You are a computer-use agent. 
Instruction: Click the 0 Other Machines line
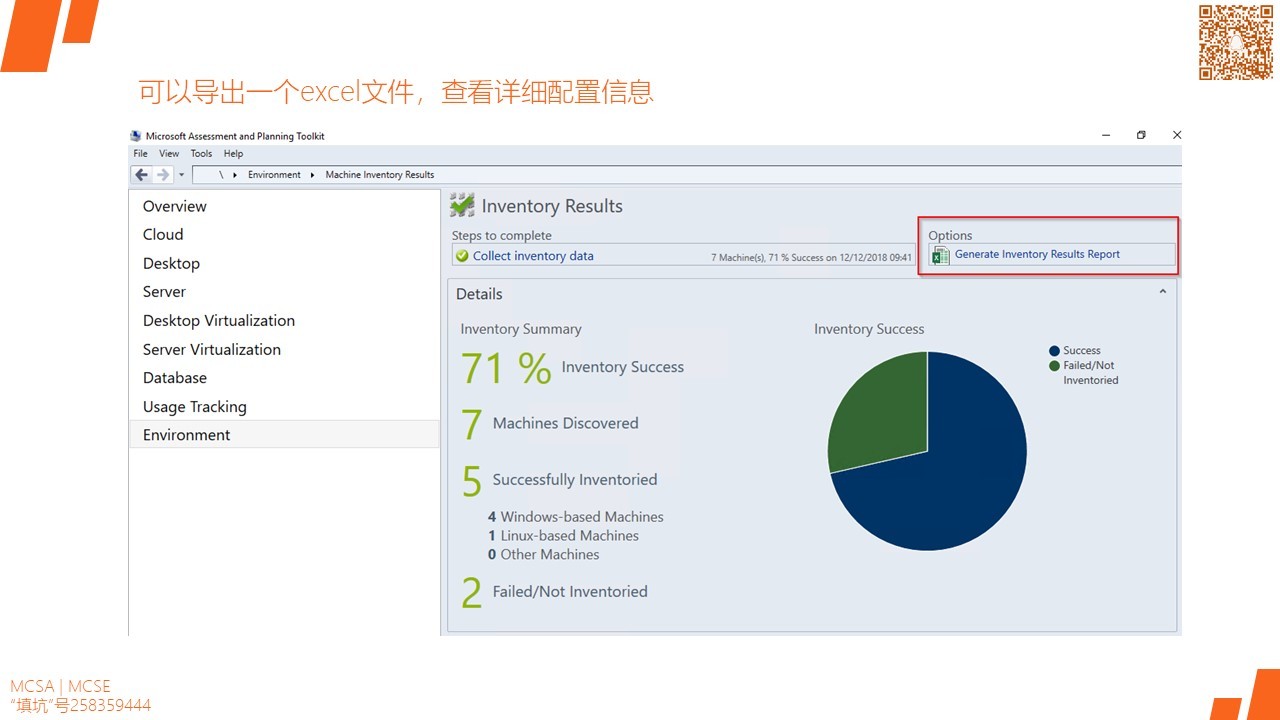[544, 555]
